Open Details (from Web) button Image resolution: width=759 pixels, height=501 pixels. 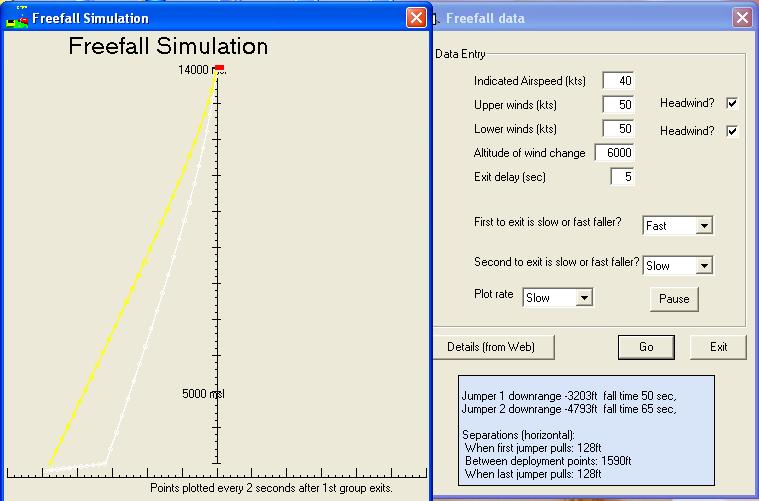[492, 347]
